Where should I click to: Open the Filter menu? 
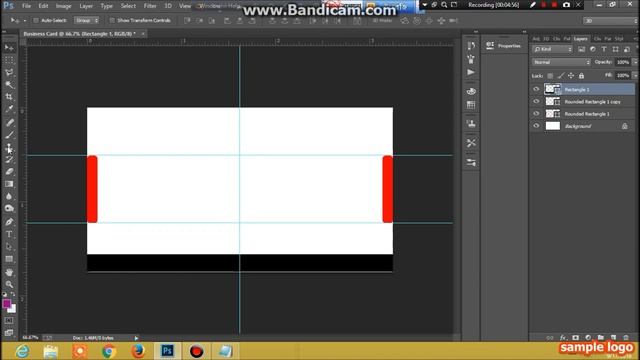coord(150,6)
